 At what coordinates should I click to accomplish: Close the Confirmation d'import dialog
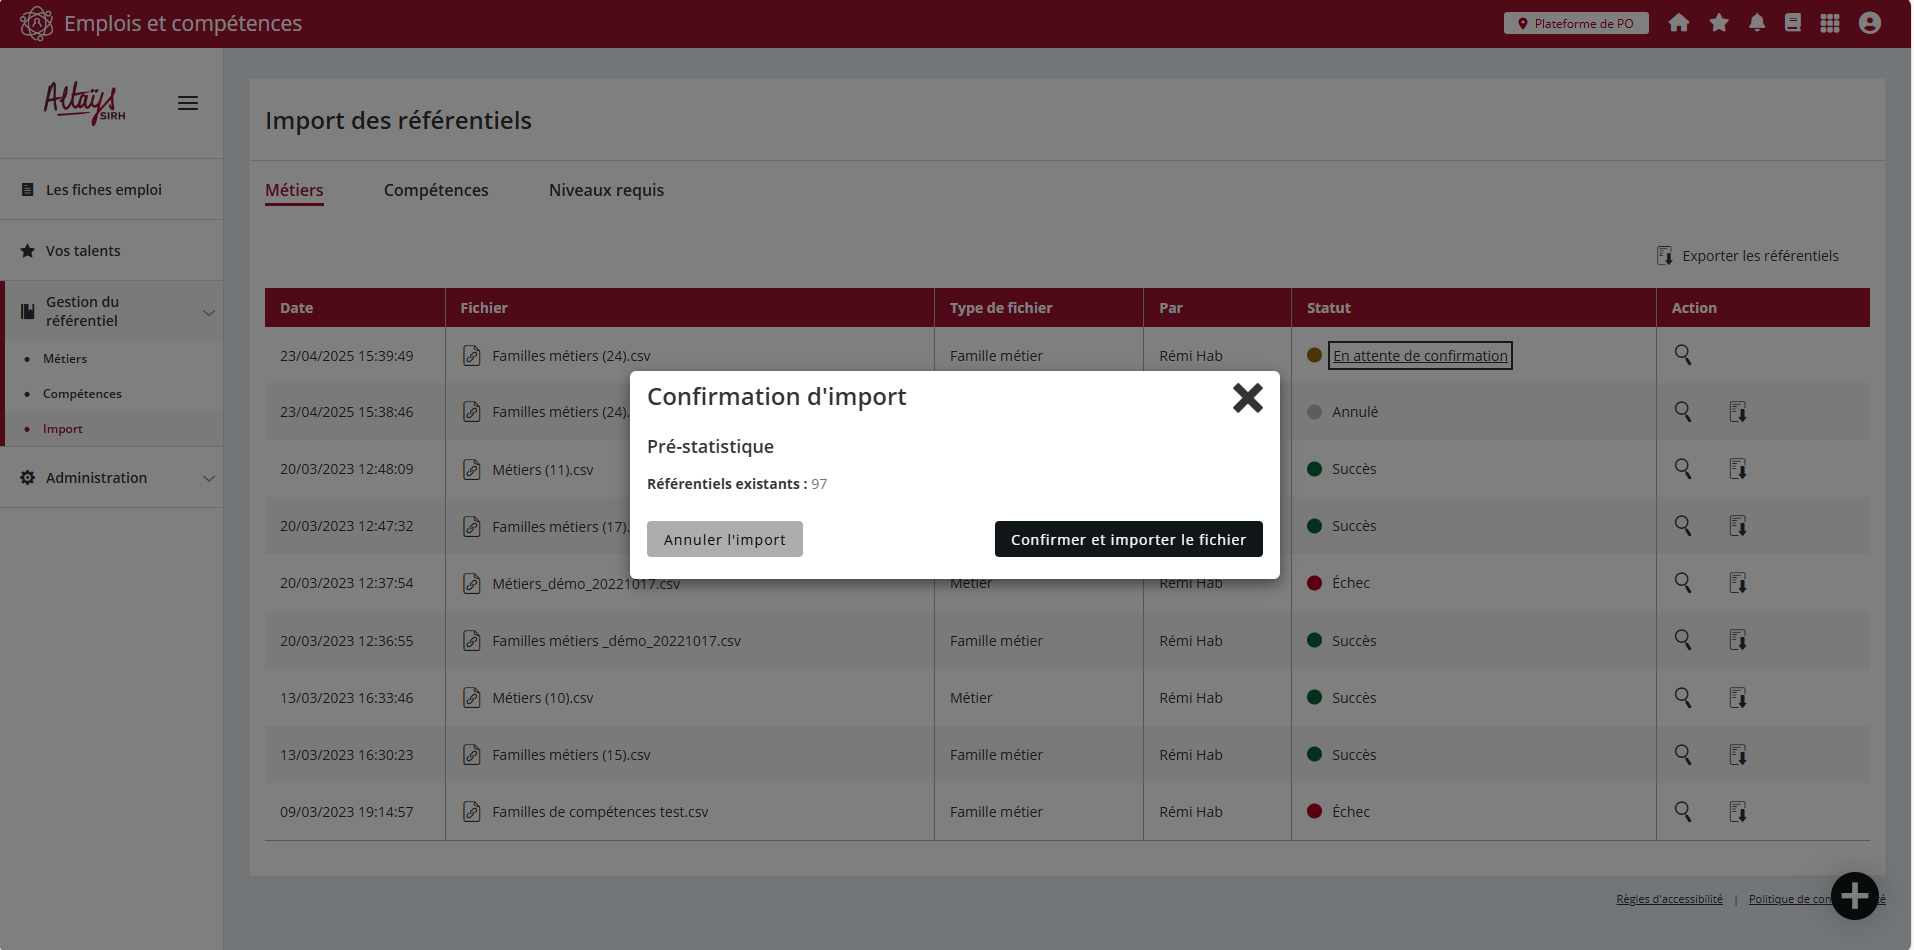(1247, 398)
